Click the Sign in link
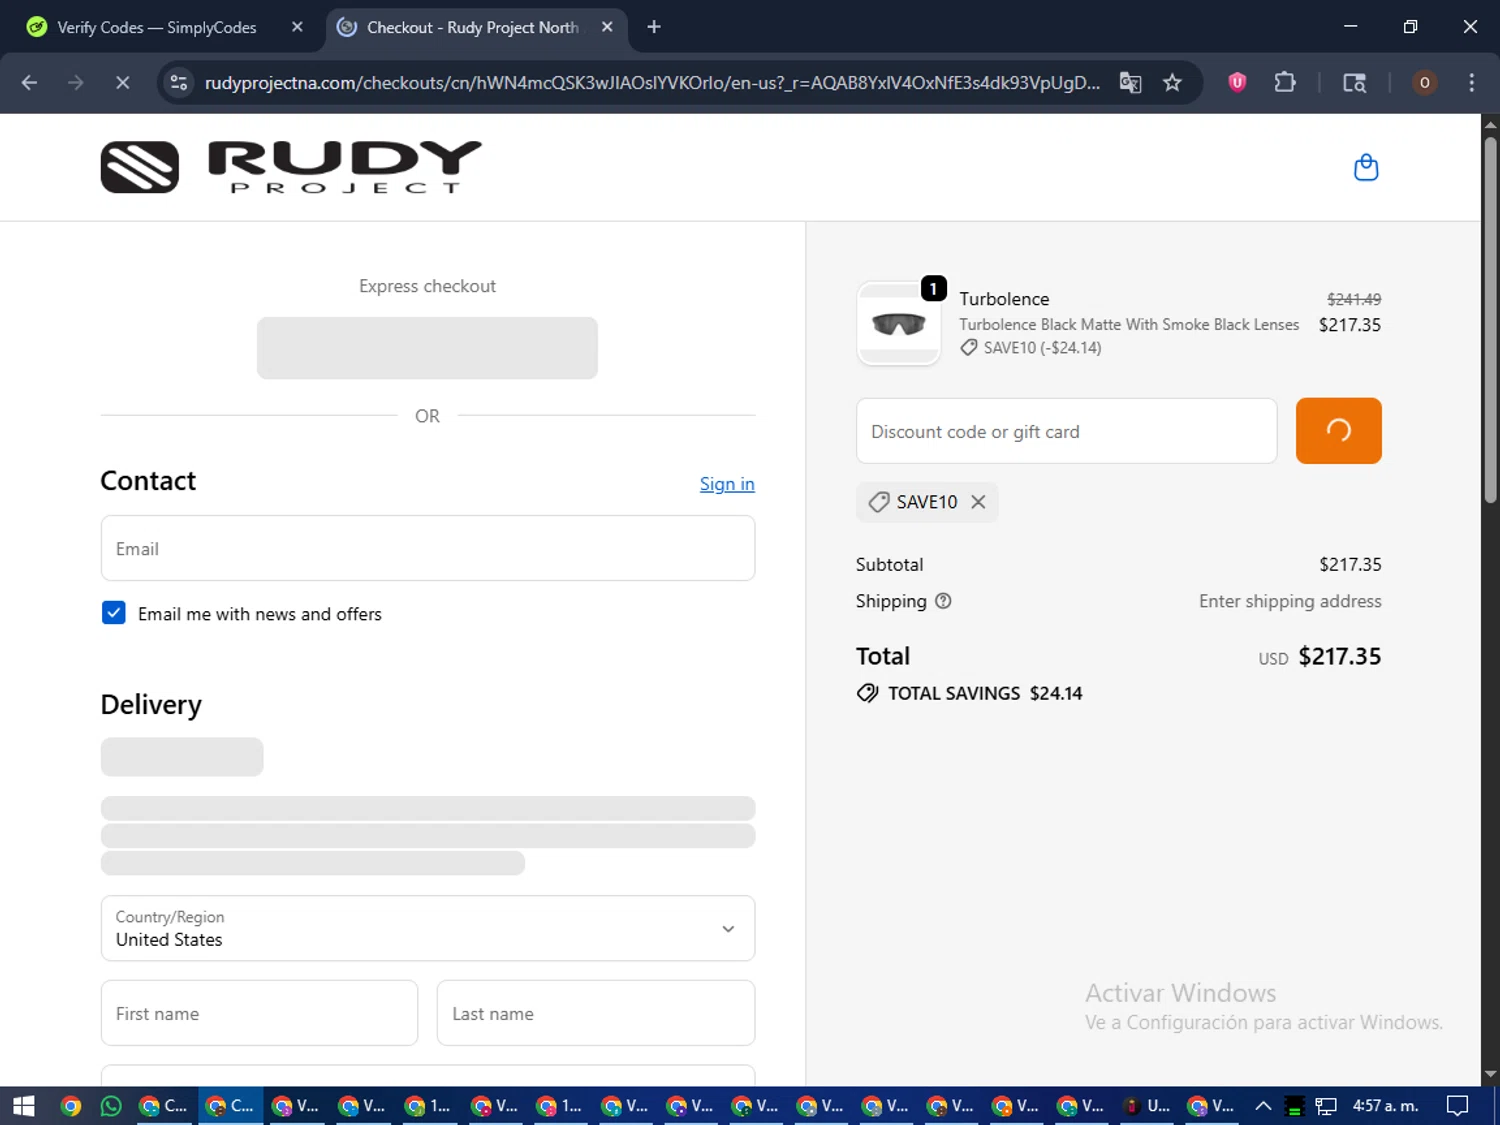This screenshot has width=1500, height=1125. [727, 484]
